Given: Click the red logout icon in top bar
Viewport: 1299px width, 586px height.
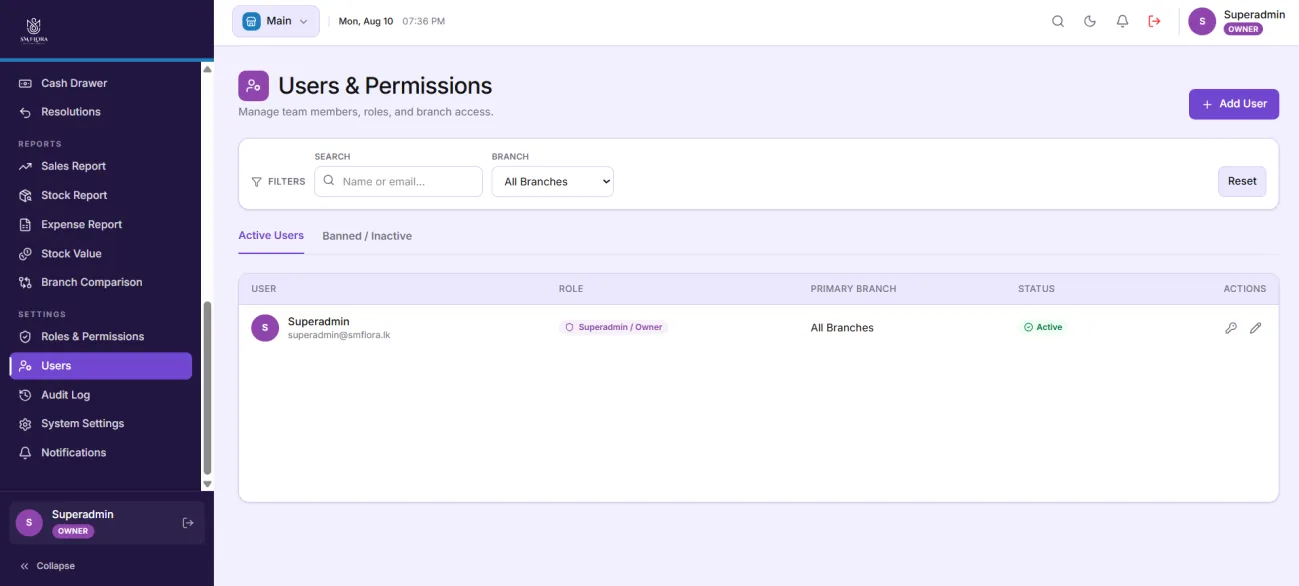Looking at the screenshot, I should coord(1154,21).
